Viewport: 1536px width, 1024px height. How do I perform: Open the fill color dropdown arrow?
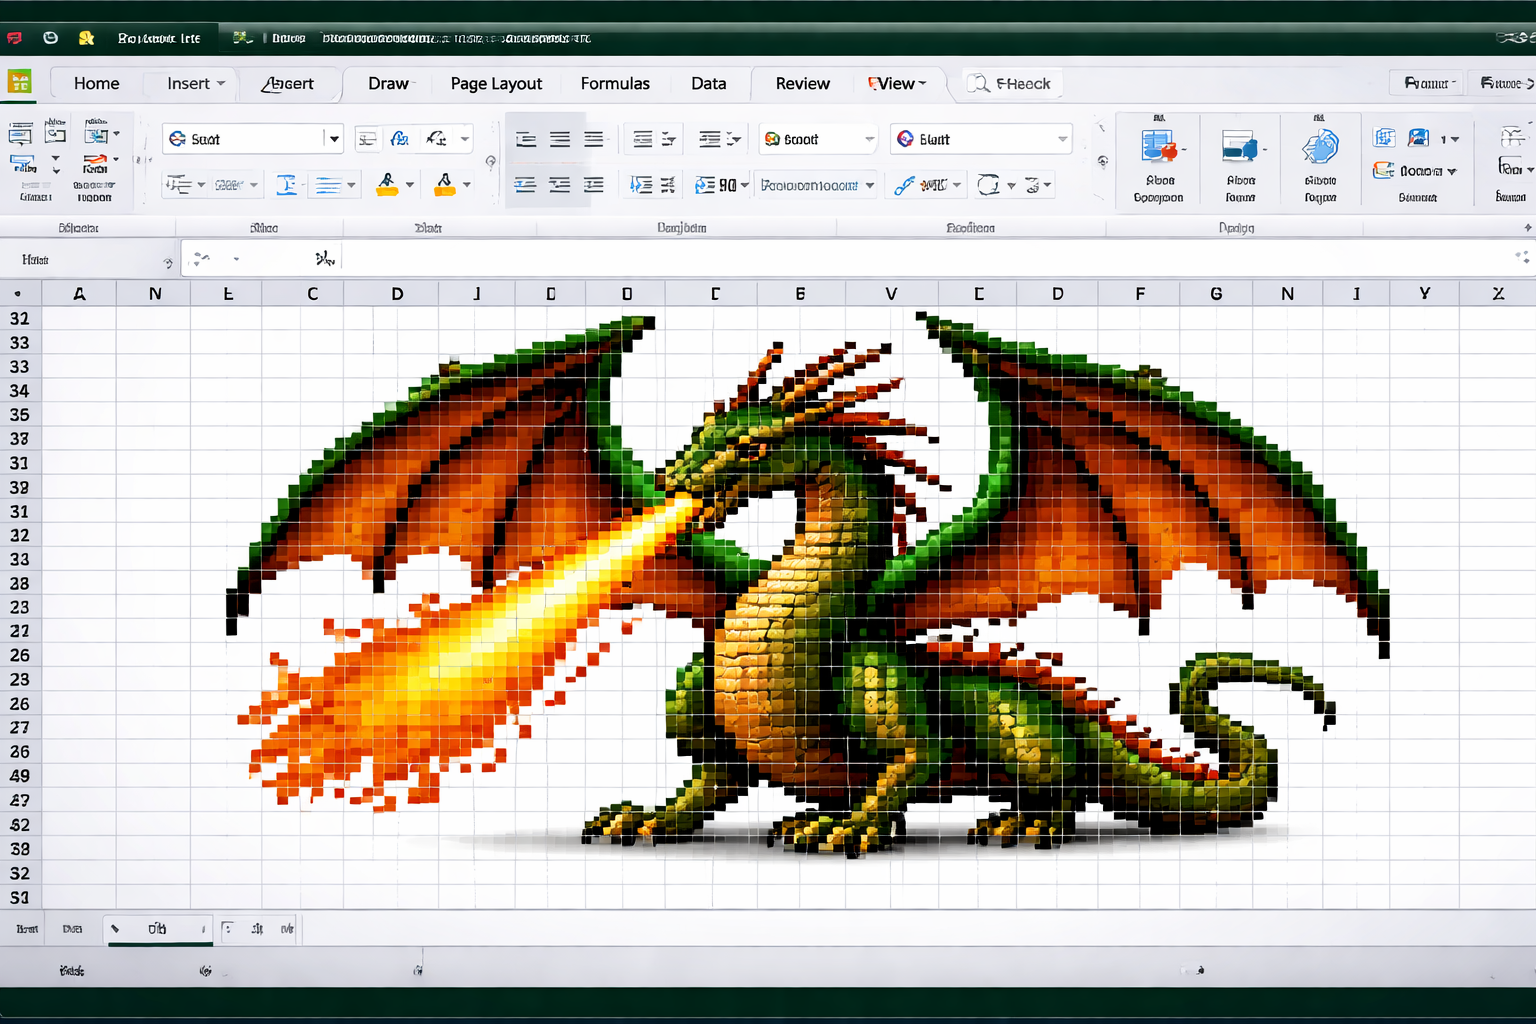(409, 185)
